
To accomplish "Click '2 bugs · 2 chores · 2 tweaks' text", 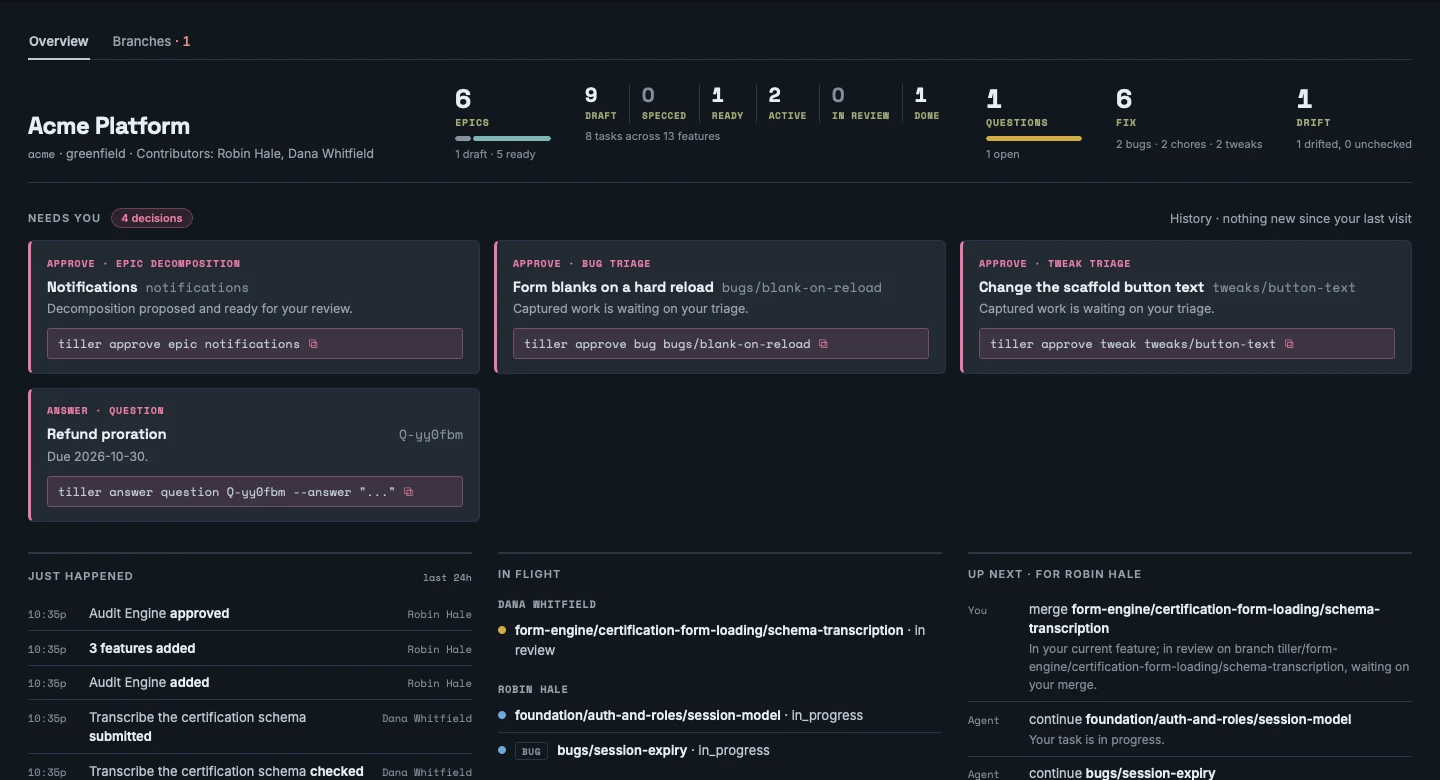I will (1189, 144).
